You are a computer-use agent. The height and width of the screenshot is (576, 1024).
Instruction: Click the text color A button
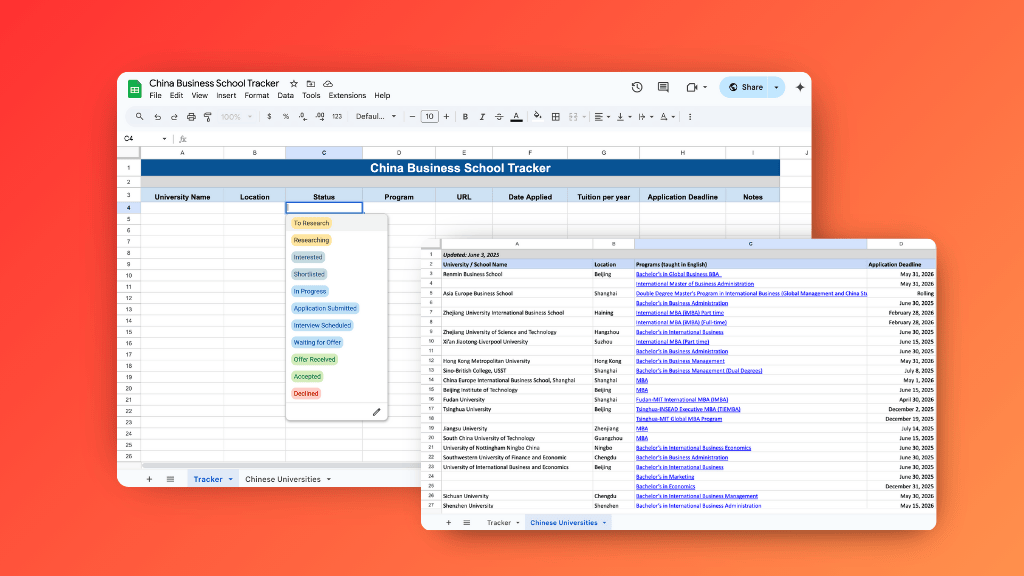click(x=516, y=117)
